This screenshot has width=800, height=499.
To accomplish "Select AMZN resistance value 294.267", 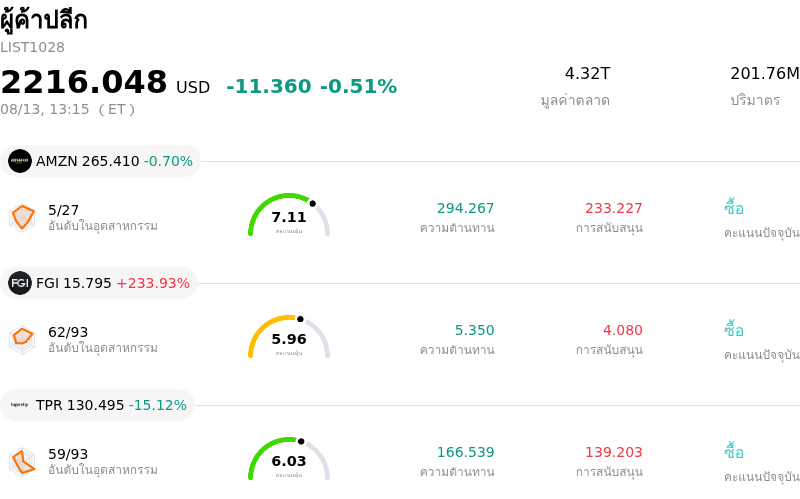I will (465, 208).
